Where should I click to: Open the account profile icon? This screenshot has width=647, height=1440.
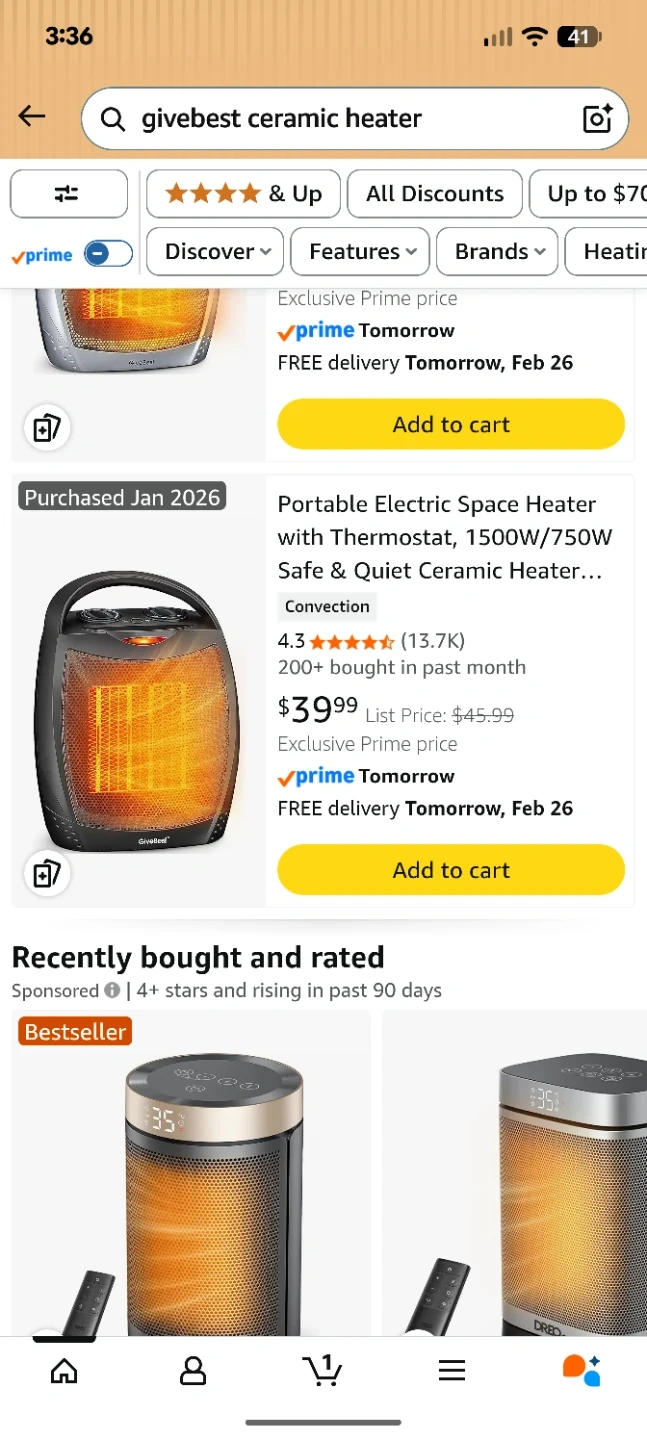pyautogui.click(x=193, y=1370)
